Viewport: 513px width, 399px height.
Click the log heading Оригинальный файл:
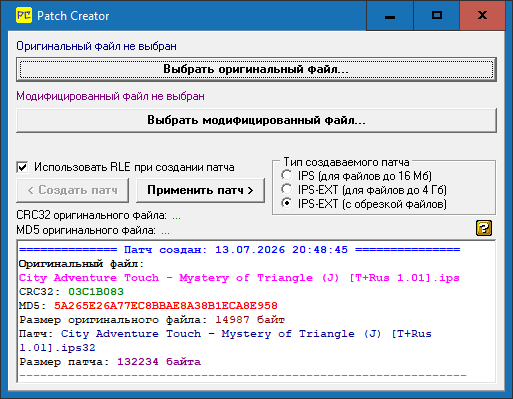(x=81, y=264)
